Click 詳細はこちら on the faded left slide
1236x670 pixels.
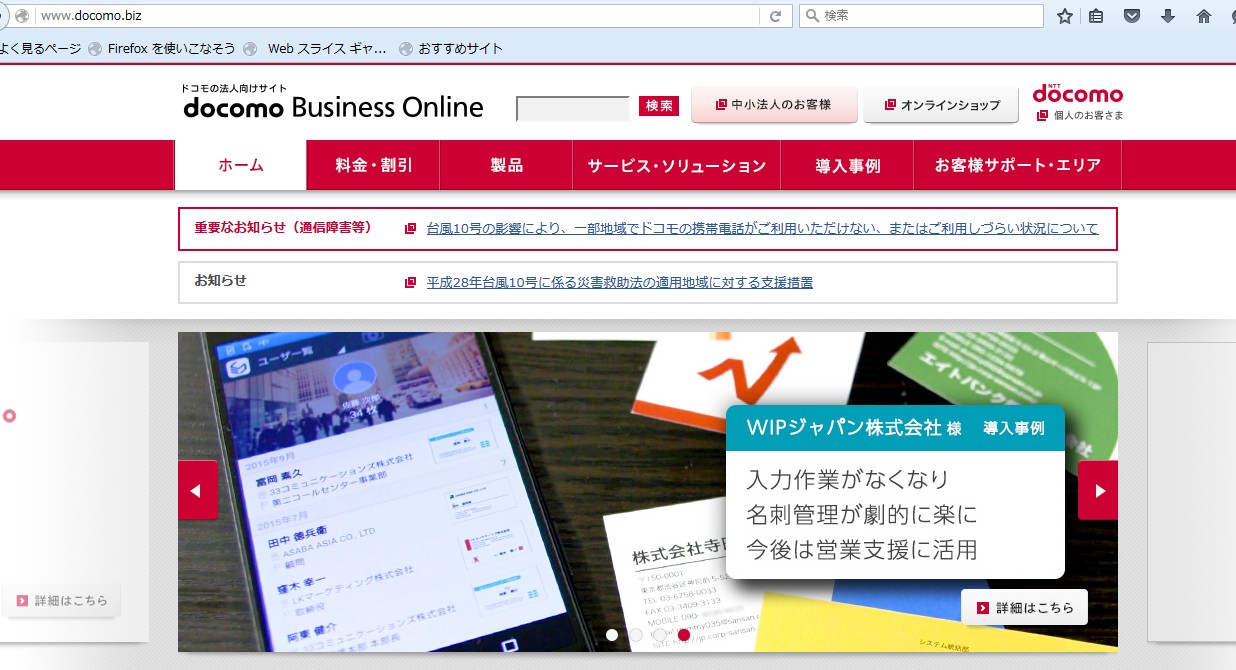(x=60, y=601)
